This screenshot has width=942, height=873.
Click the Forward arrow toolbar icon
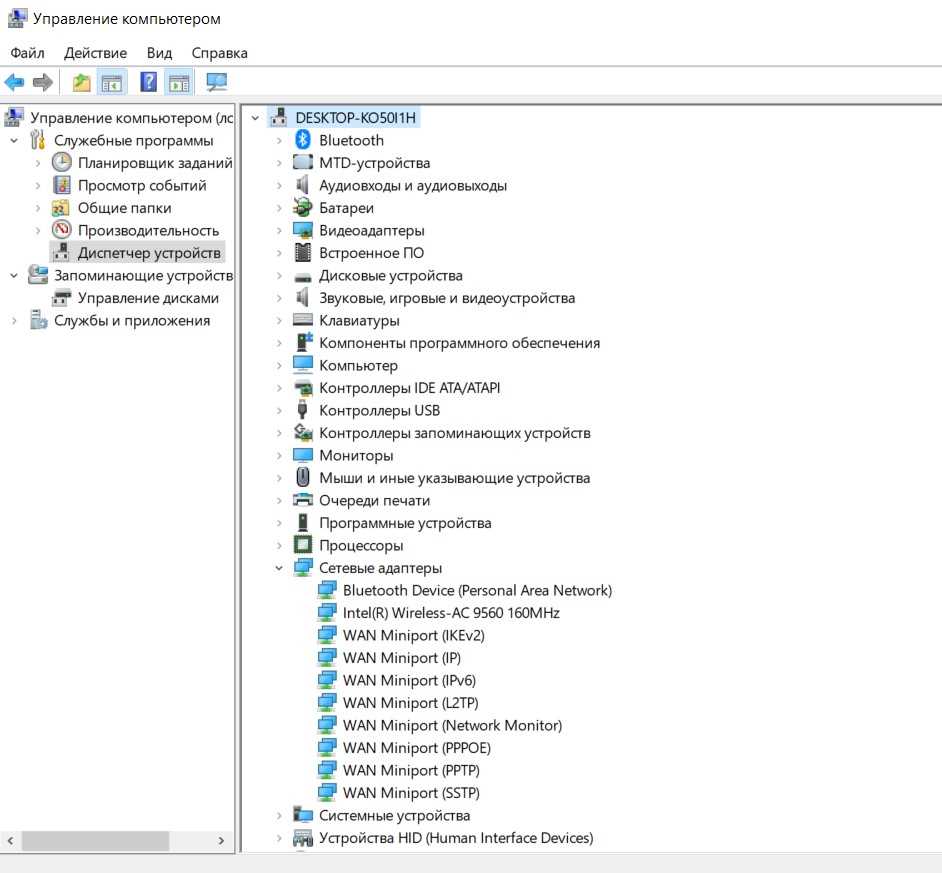click(x=43, y=82)
